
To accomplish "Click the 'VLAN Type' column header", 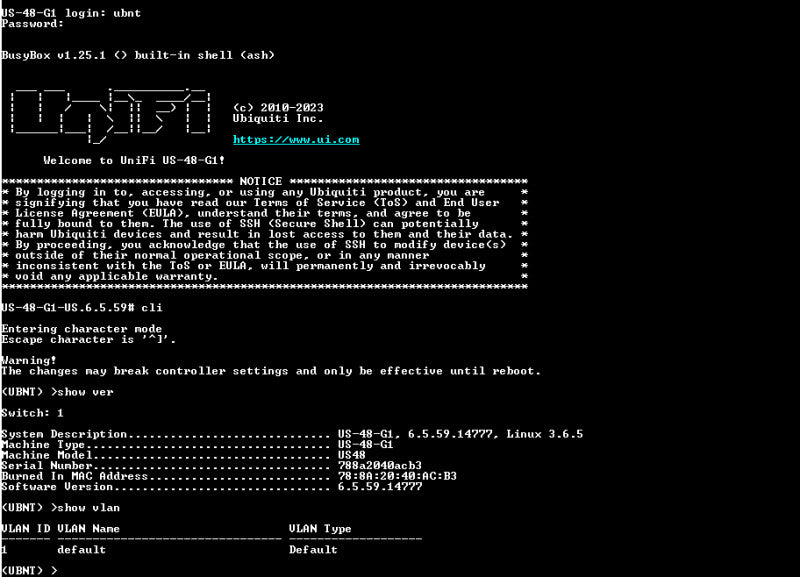I will 320,529.
